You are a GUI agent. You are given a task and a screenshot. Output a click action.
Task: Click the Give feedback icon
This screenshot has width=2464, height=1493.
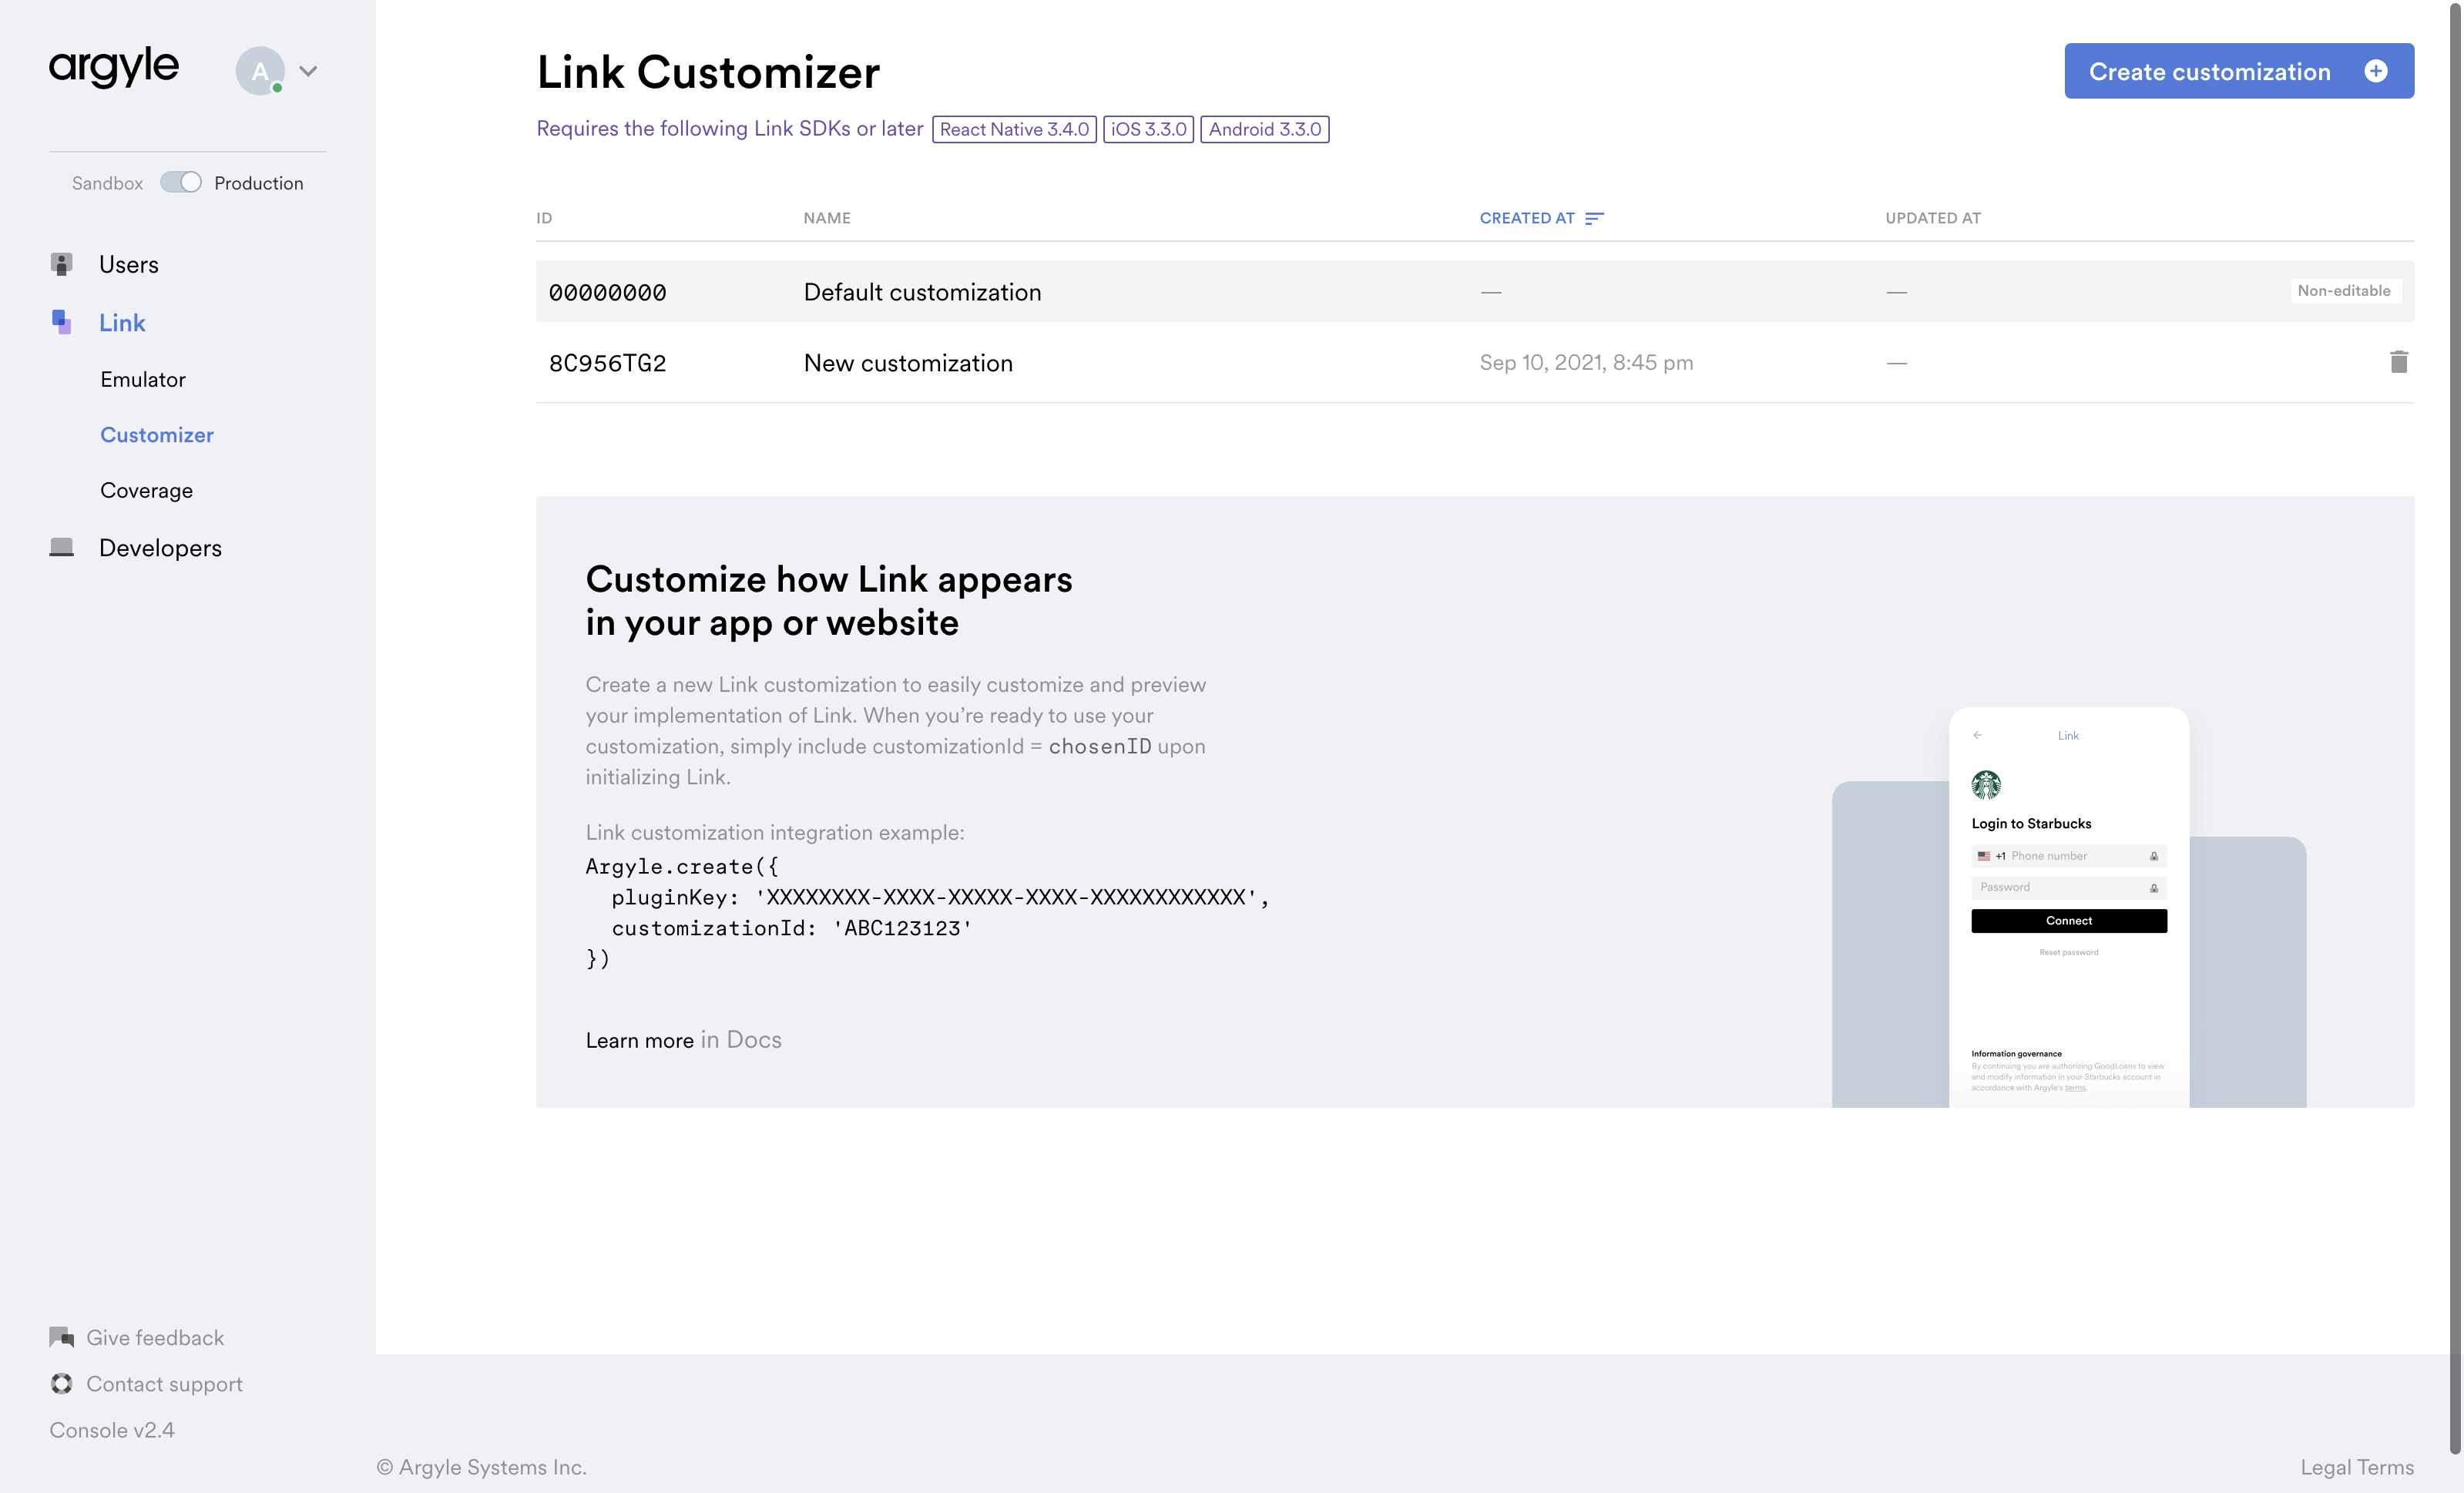61,1337
